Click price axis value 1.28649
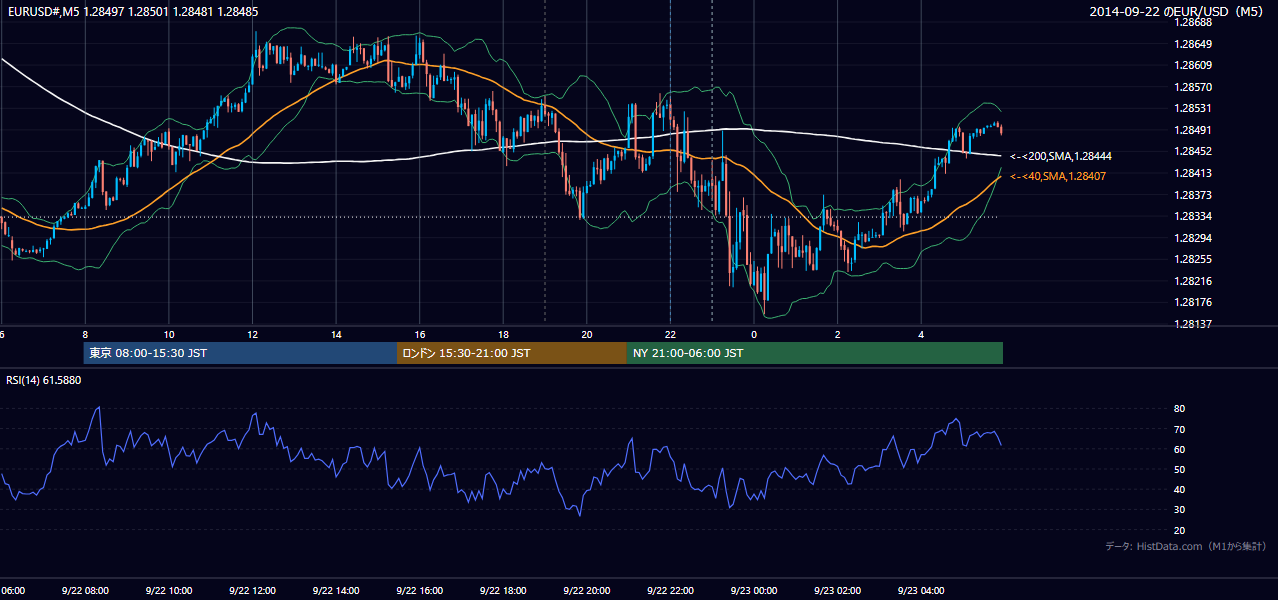Screen dimensions: 1278x600 coord(1193,44)
